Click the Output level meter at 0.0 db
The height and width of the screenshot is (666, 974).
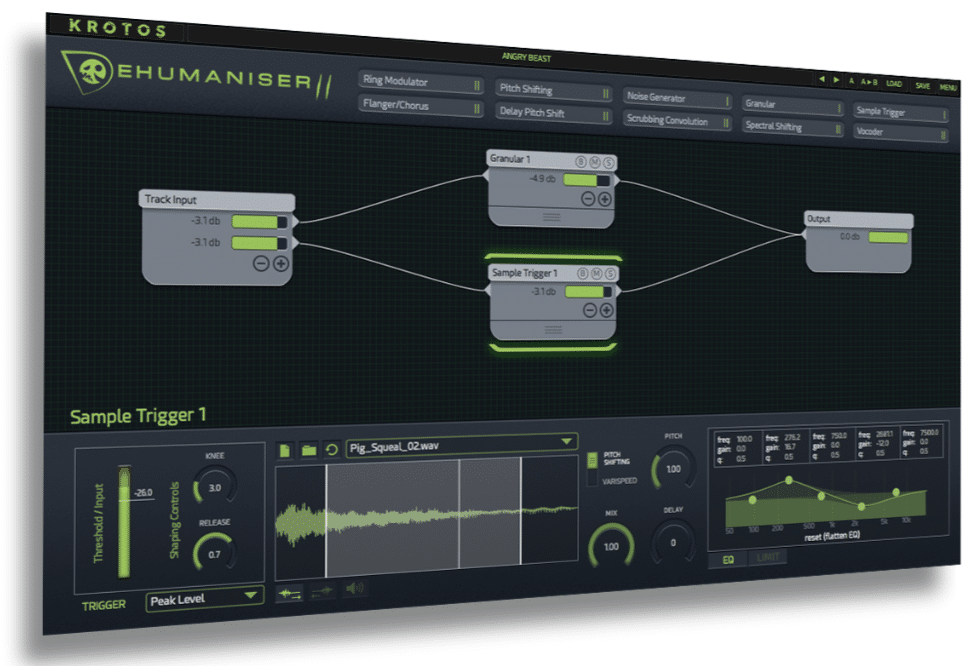(x=888, y=237)
